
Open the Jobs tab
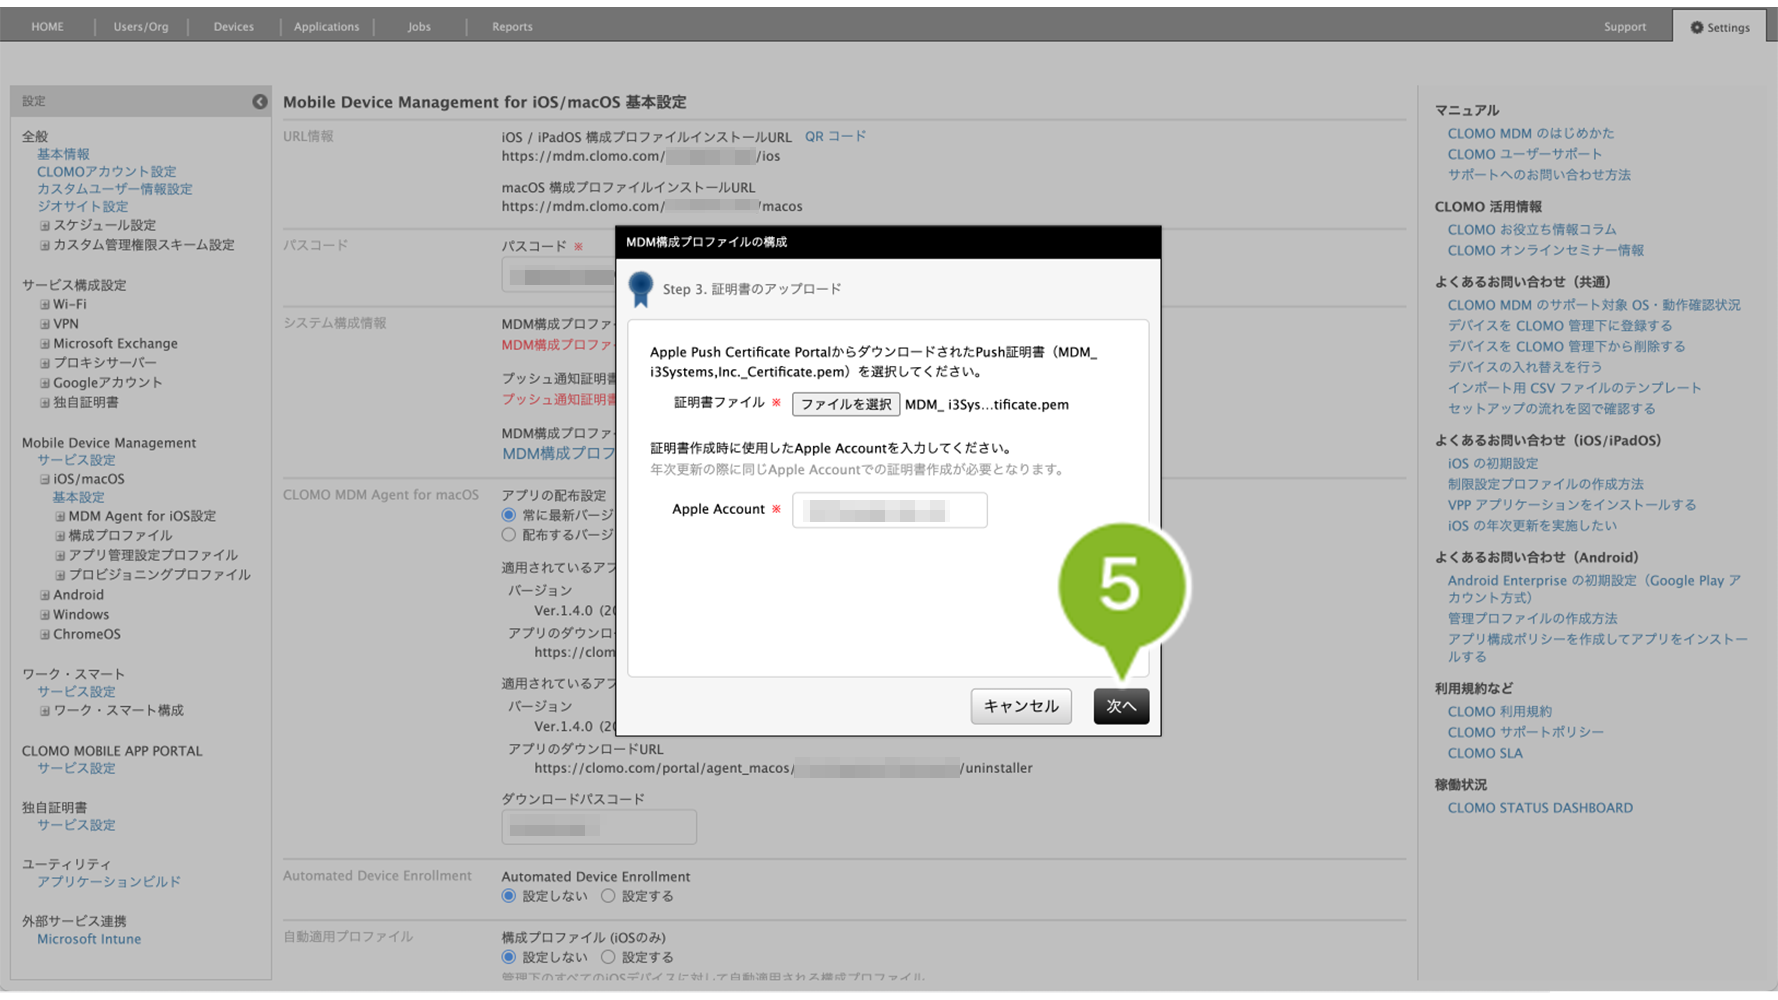pyautogui.click(x=419, y=27)
